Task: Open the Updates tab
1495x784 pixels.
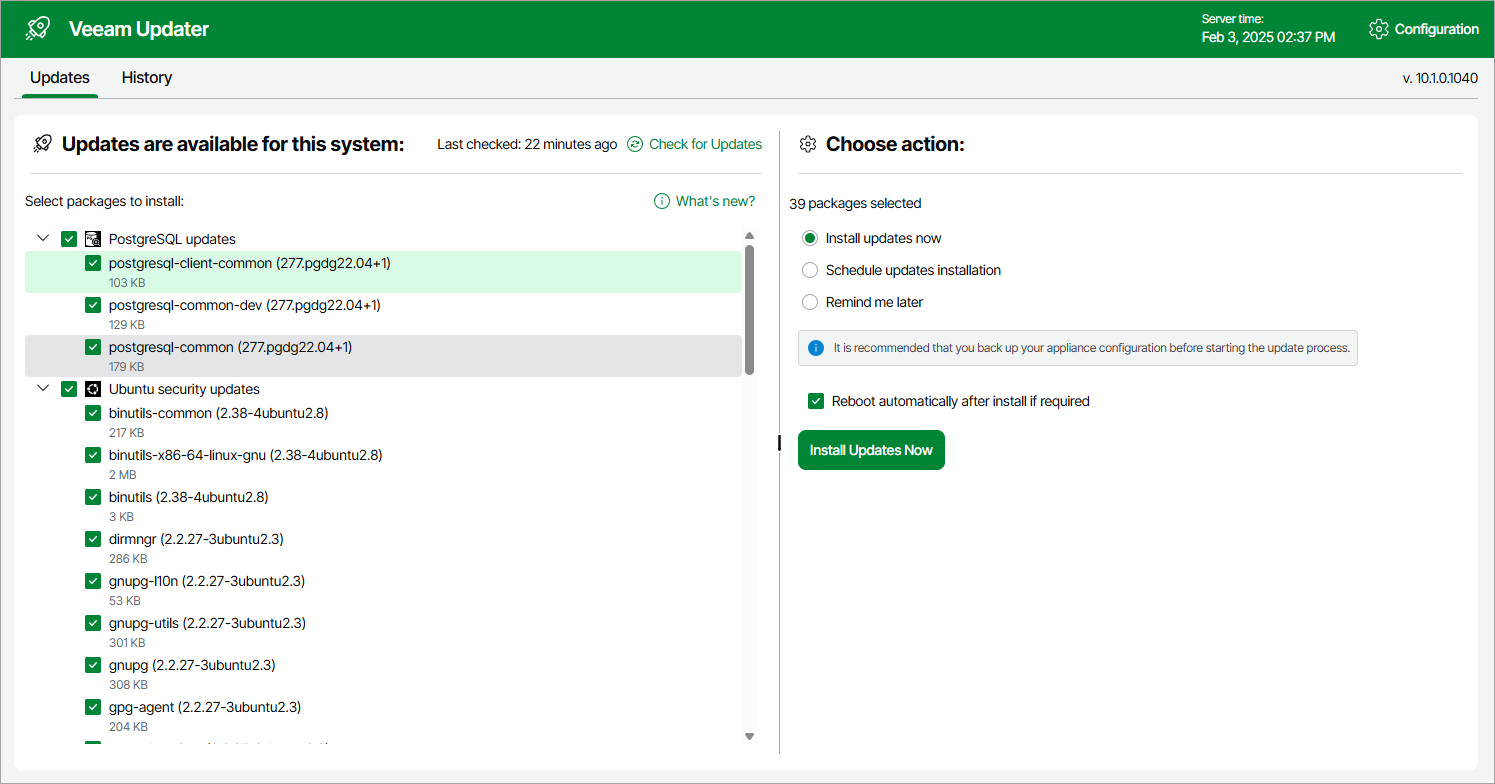Action: 60,77
